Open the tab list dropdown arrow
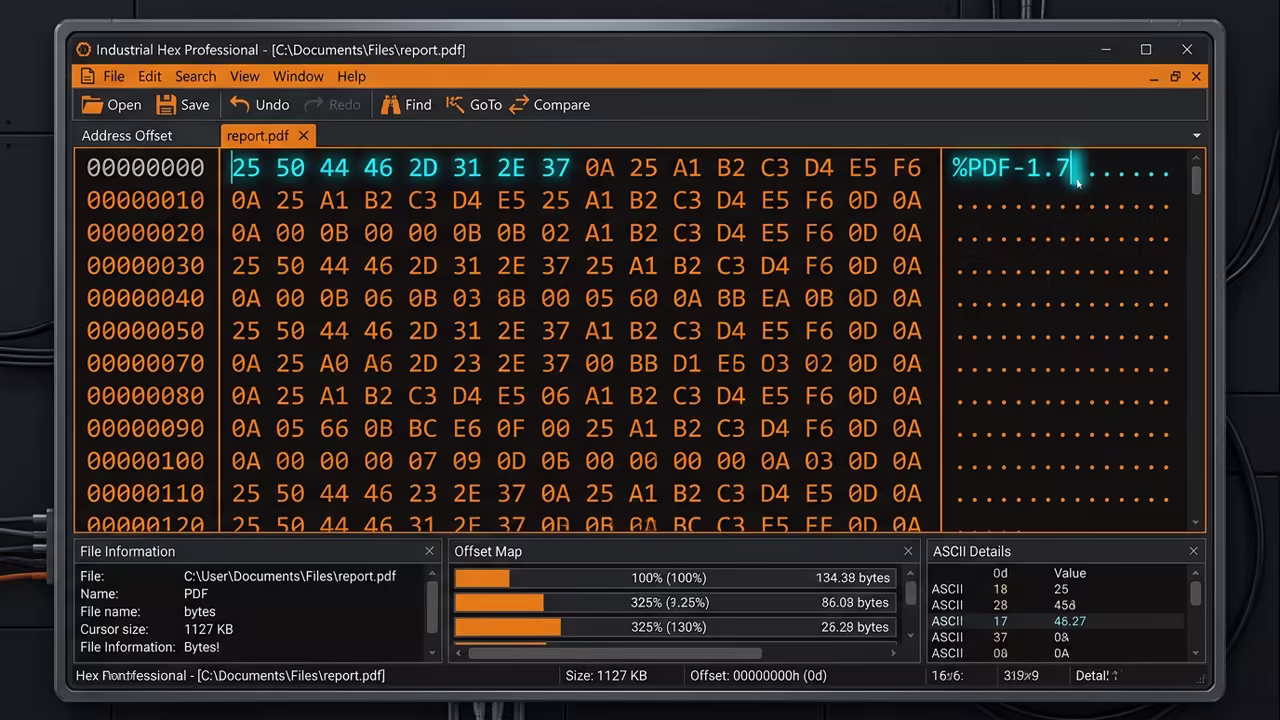Viewport: 1280px width, 720px height. click(x=1197, y=136)
